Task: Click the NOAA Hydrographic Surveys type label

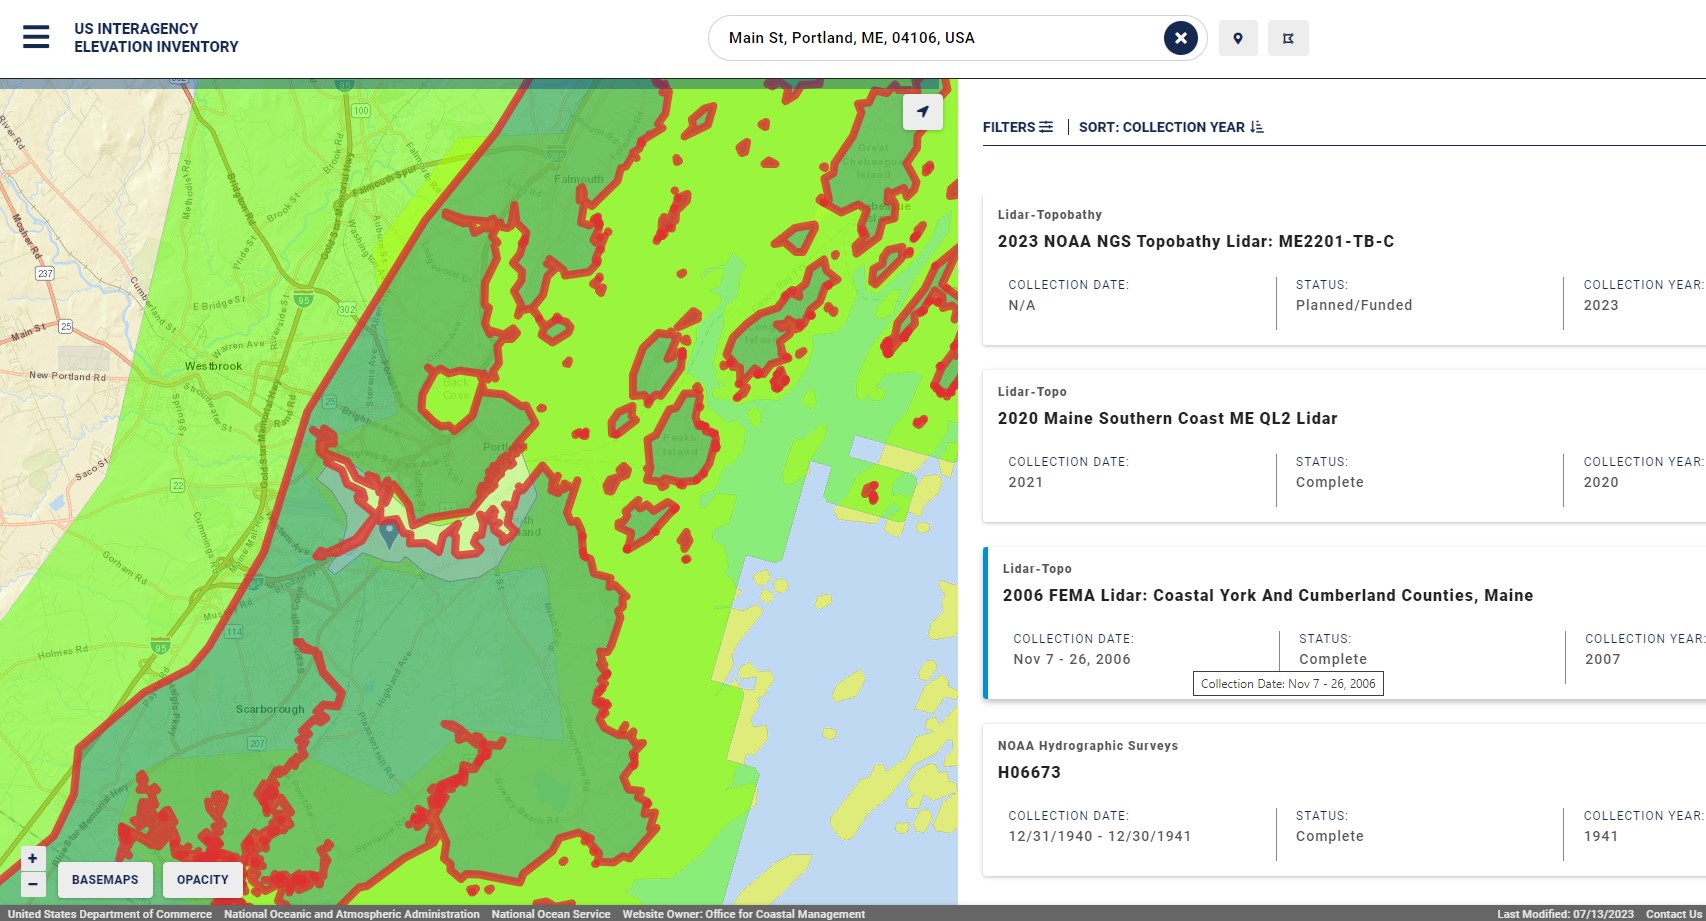Action: click(x=1088, y=746)
